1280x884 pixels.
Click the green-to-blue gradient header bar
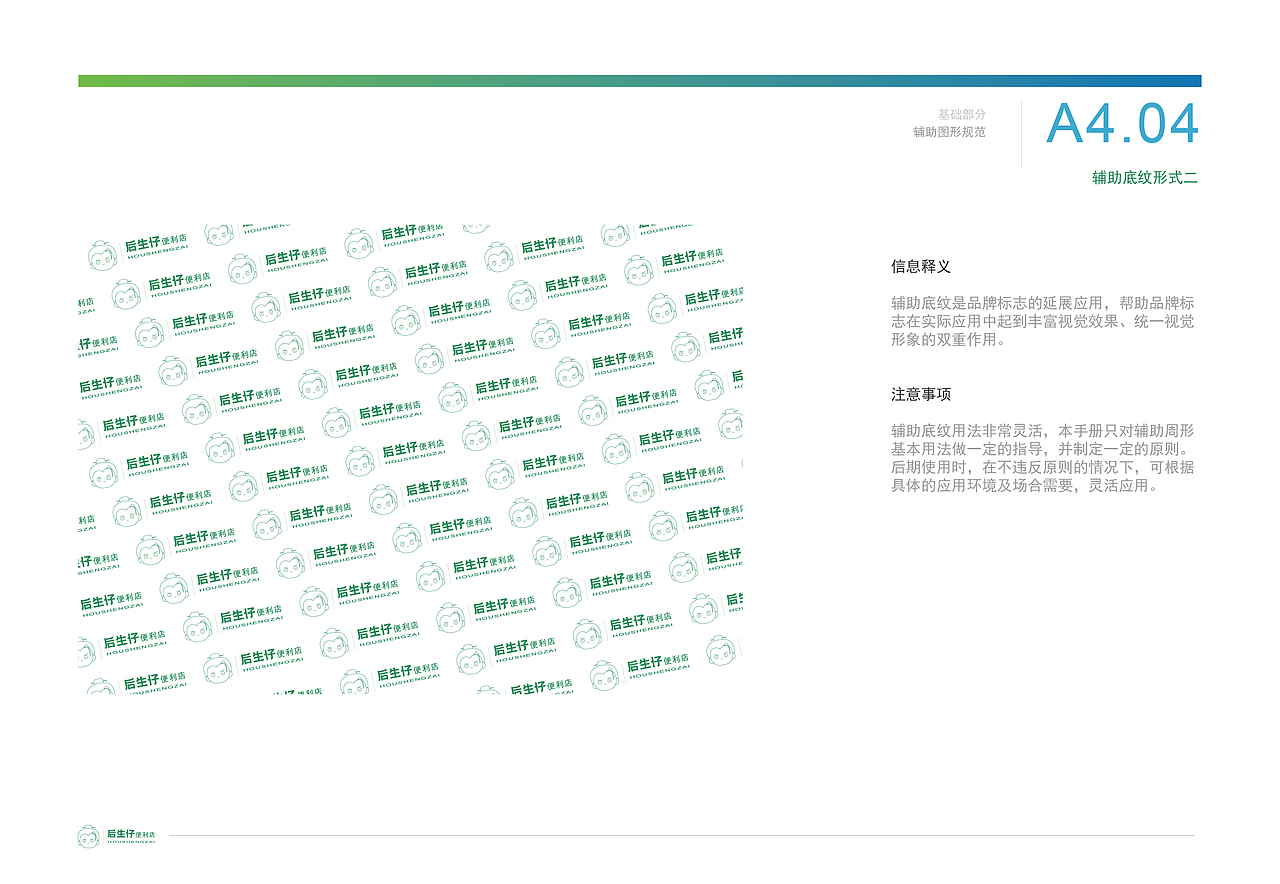[640, 81]
